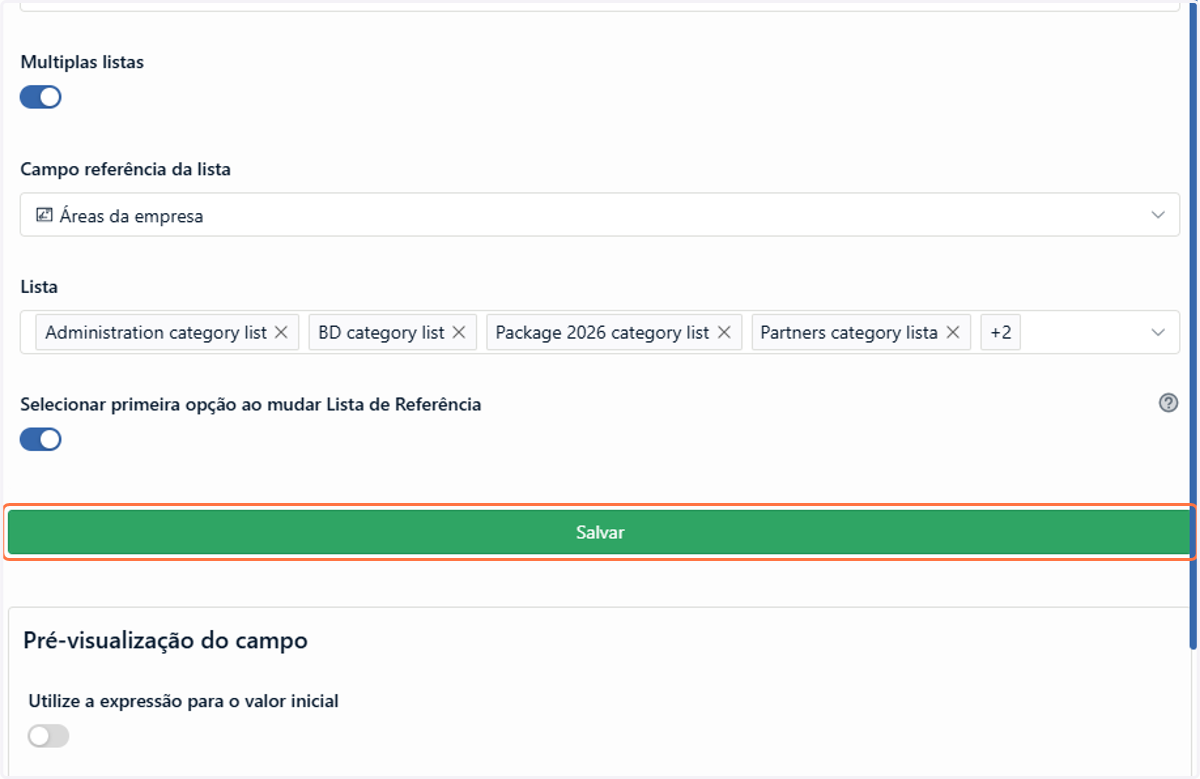
Task: Remove Partners category lista tag
Action: [952, 332]
